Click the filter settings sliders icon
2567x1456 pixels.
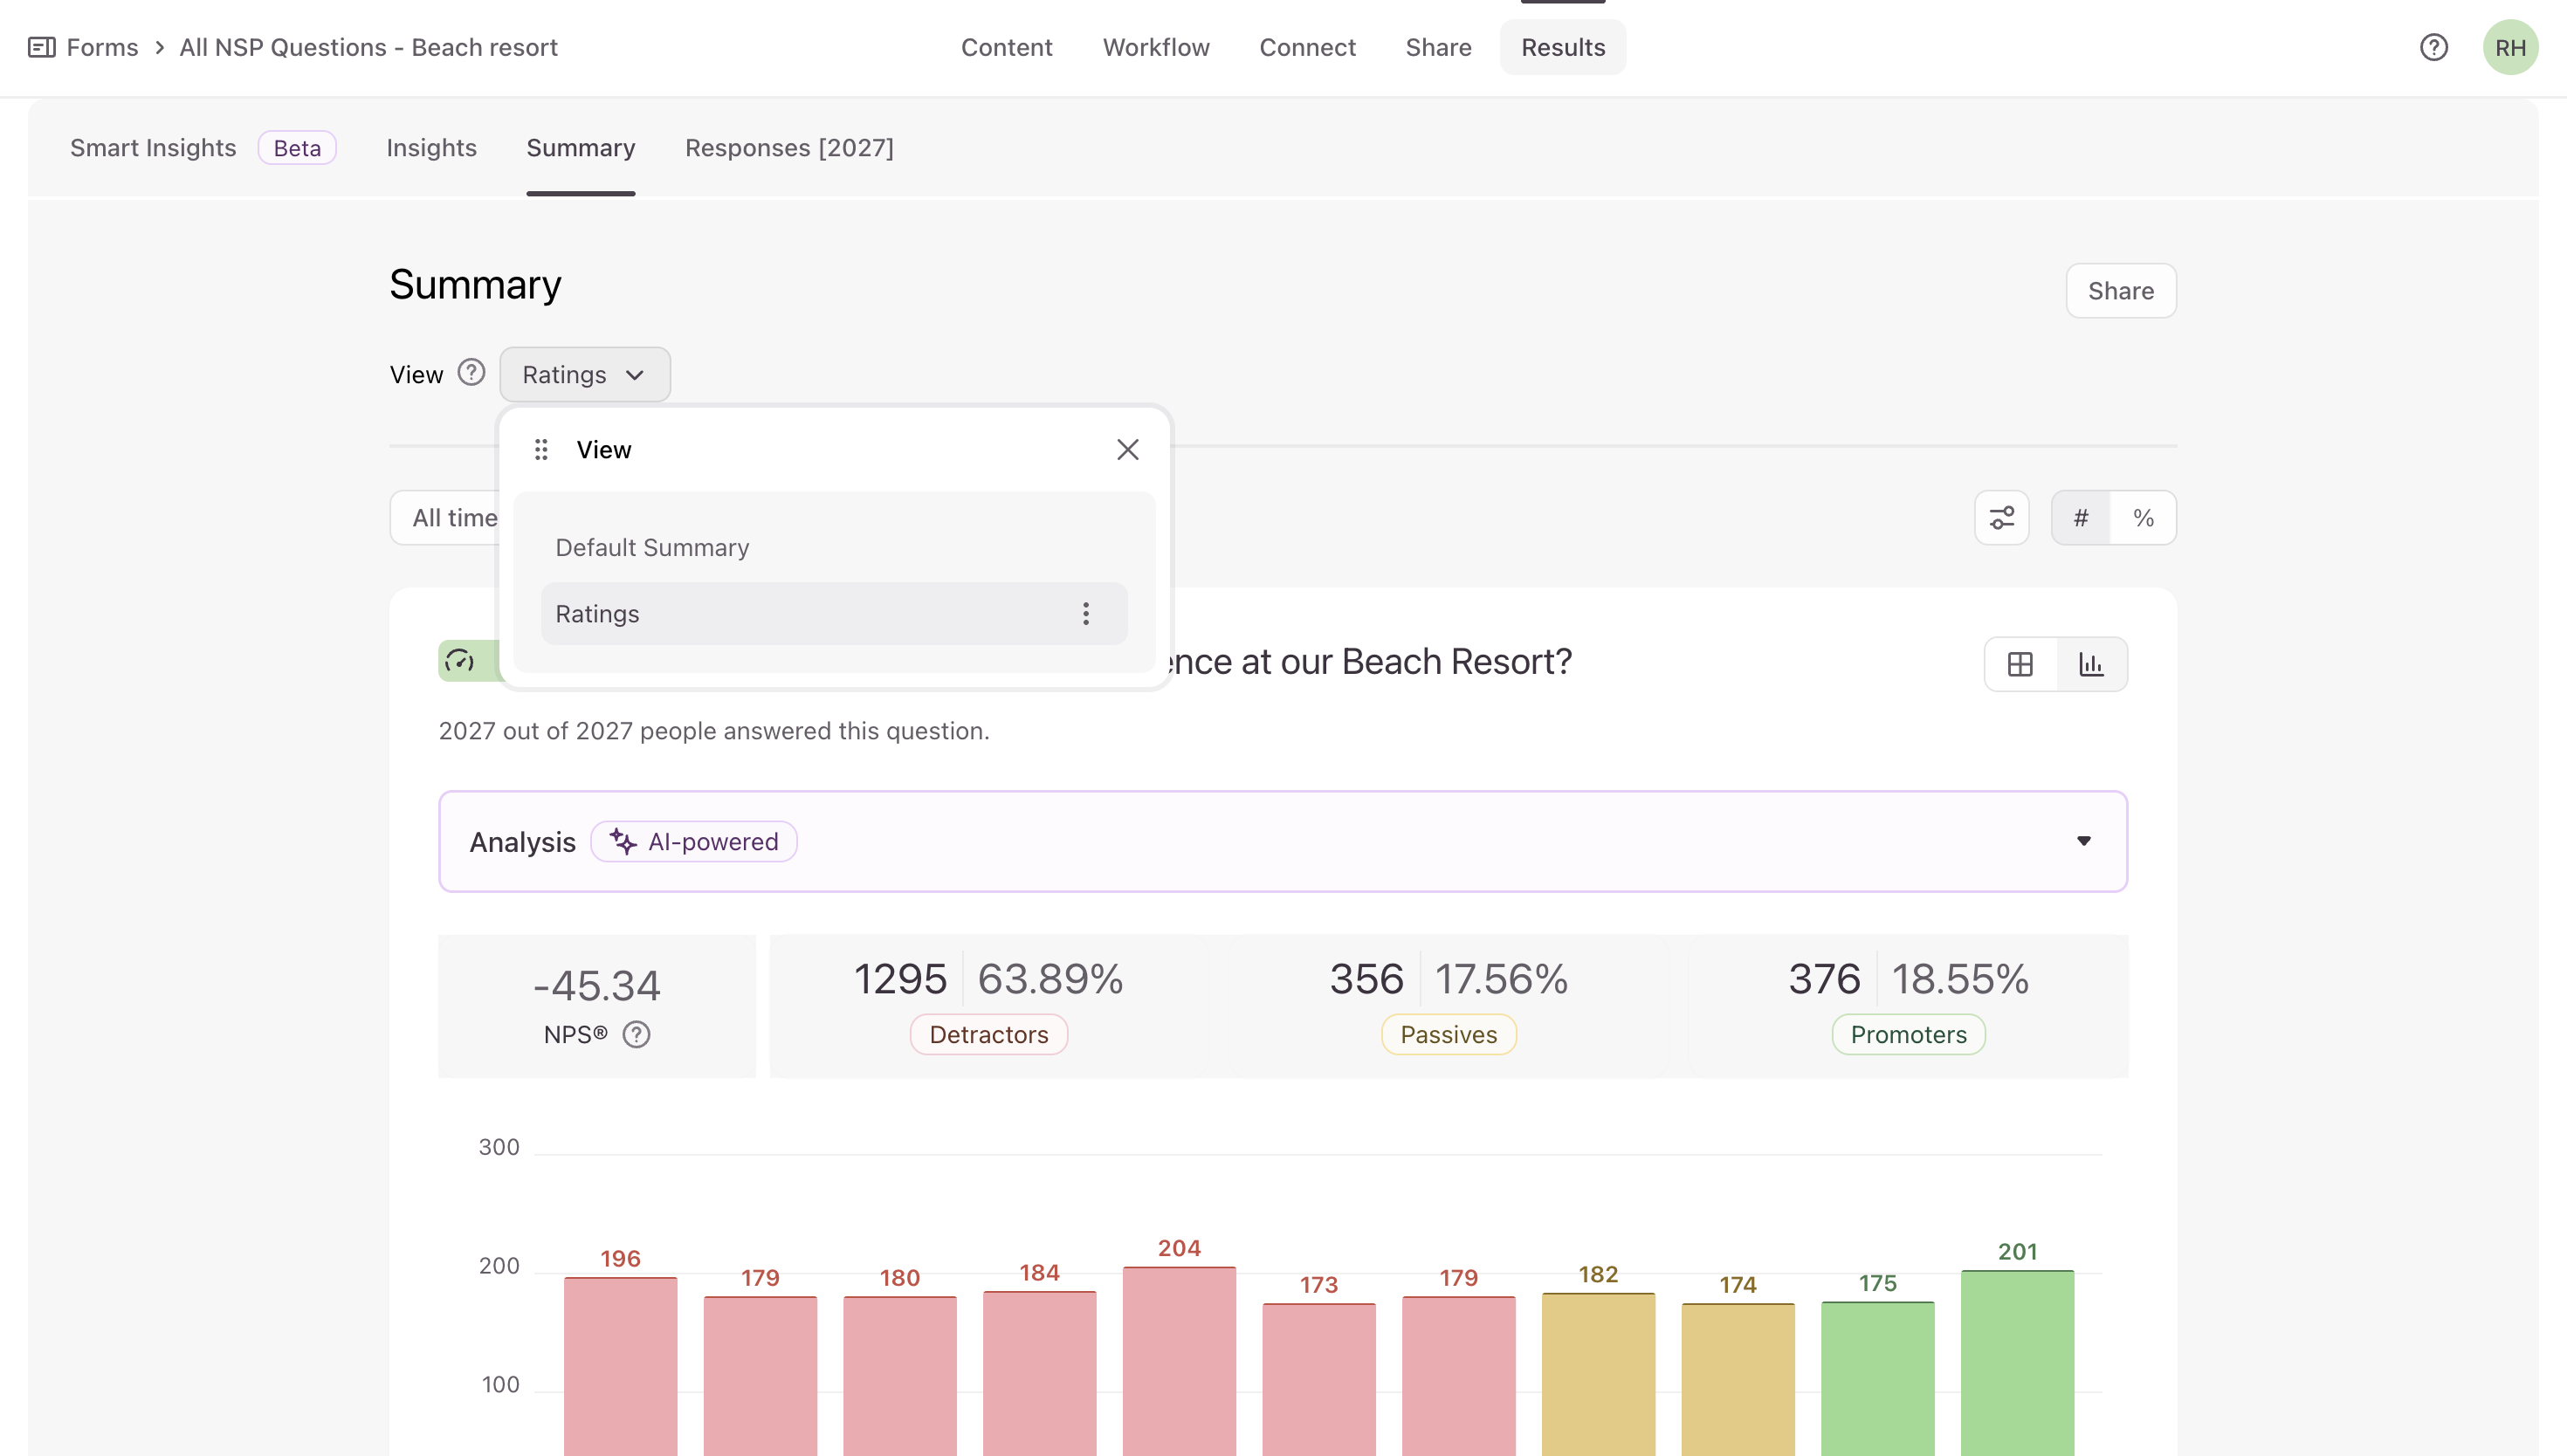(x=2001, y=518)
